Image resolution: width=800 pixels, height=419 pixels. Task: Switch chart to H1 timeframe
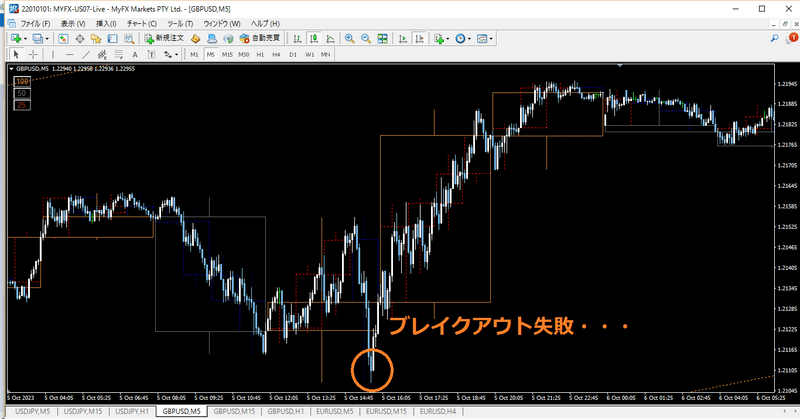click(260, 54)
